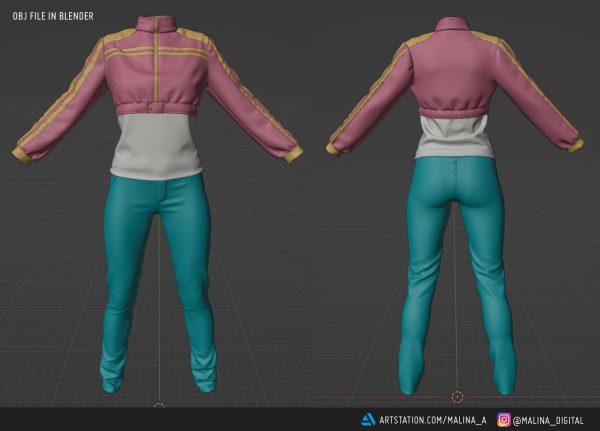Click the left-side yellow cuff of the back-view jacket
Viewport: 600px width, 431px height.
pyautogui.click(x=332, y=148)
